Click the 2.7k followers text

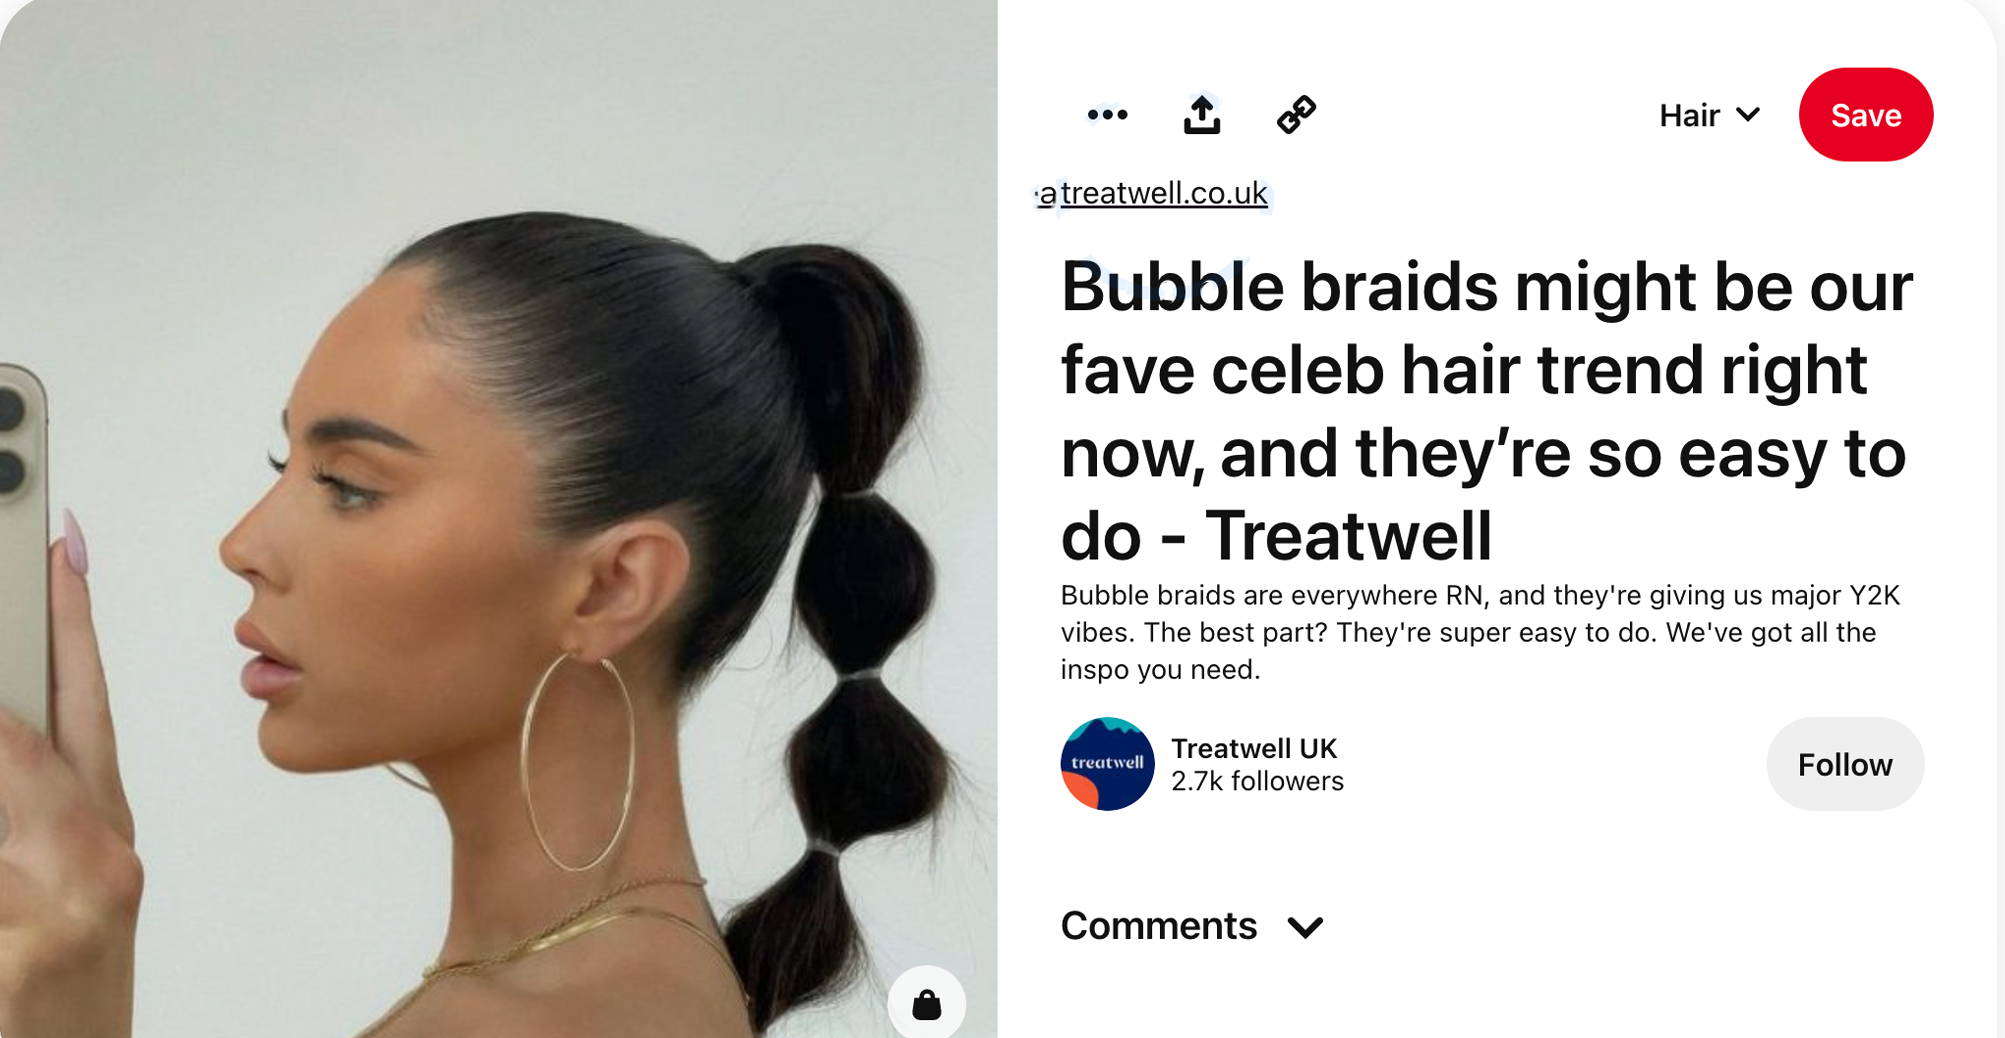(1257, 781)
